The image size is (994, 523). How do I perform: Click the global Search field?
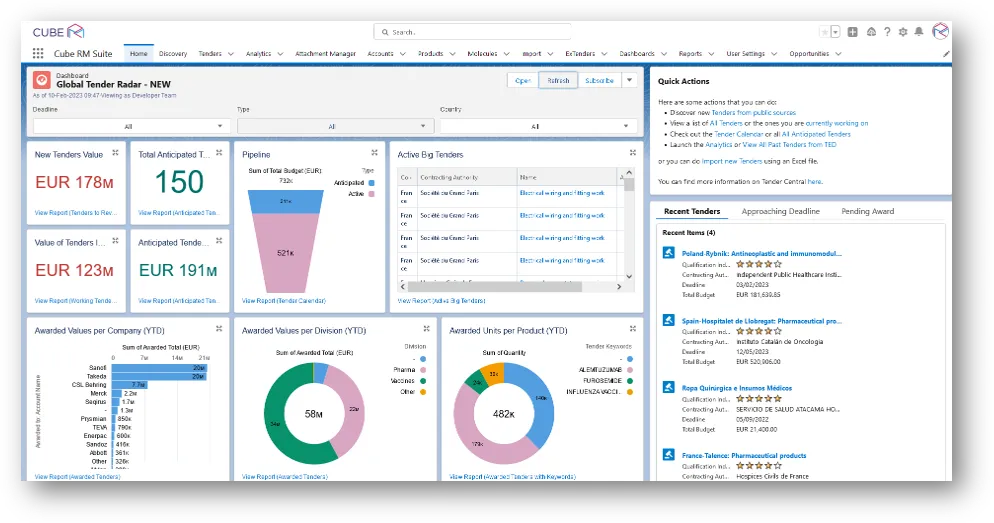point(472,32)
